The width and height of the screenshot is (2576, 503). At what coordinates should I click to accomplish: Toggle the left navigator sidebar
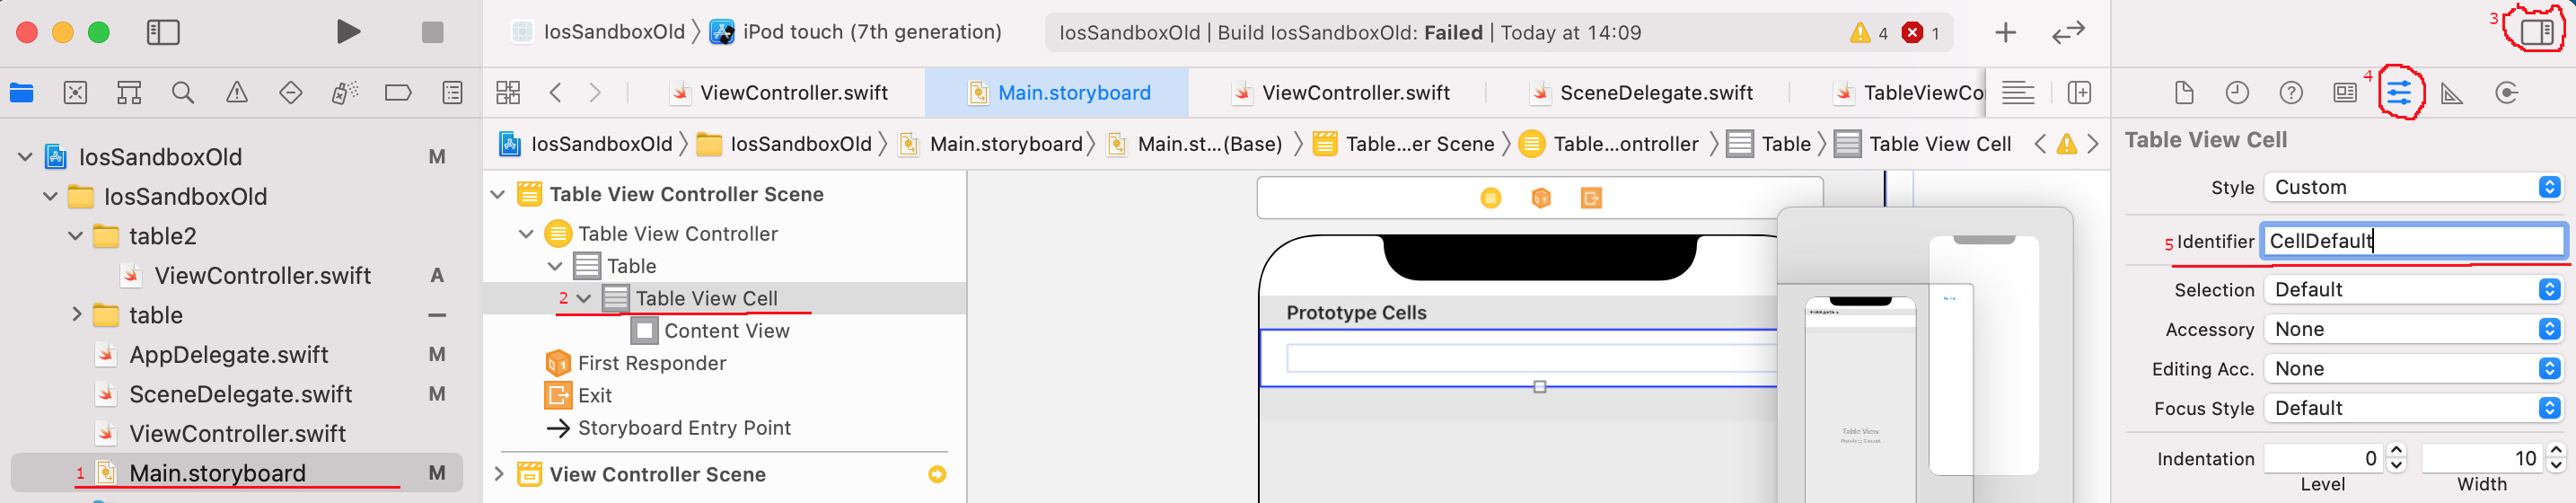pos(163,32)
